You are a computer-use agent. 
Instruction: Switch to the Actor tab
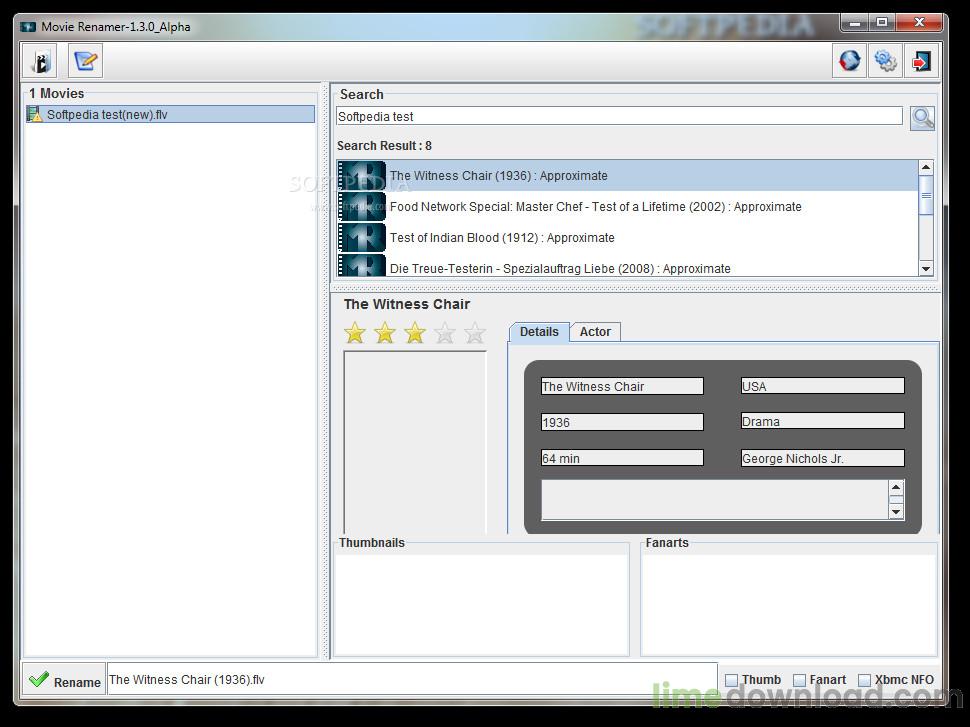point(595,332)
